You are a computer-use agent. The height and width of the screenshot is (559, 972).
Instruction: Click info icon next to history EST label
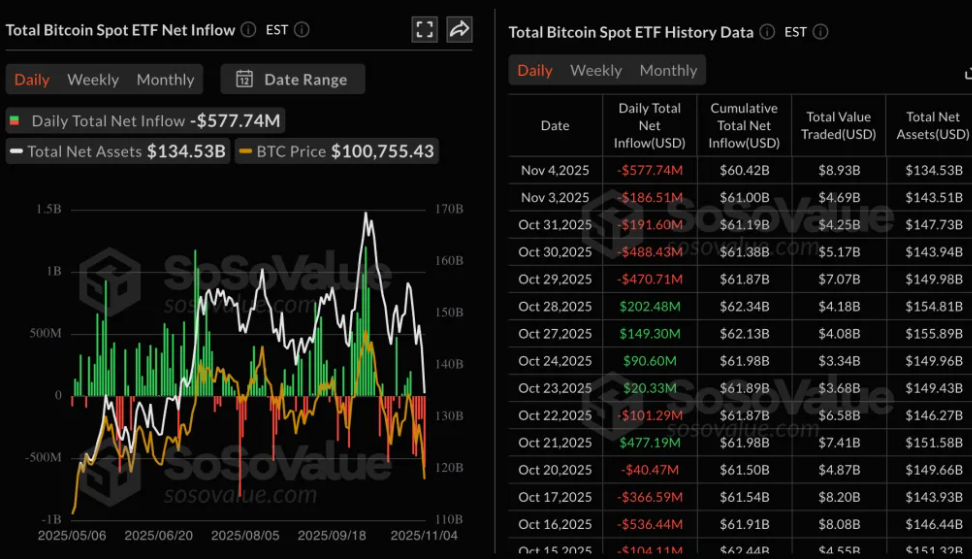820,32
